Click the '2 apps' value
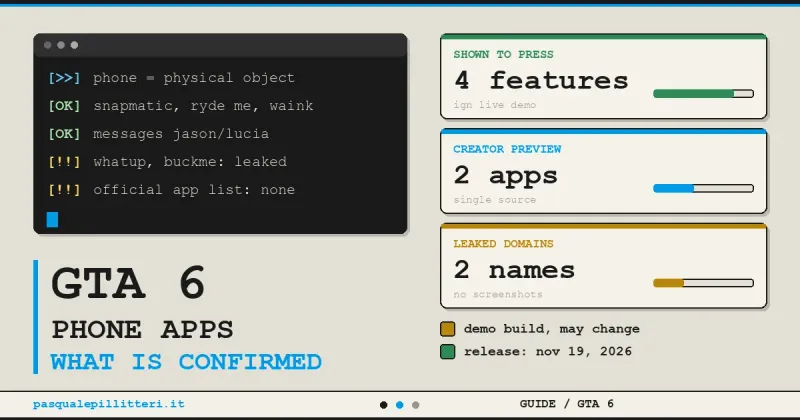800x420 pixels. coord(506,176)
